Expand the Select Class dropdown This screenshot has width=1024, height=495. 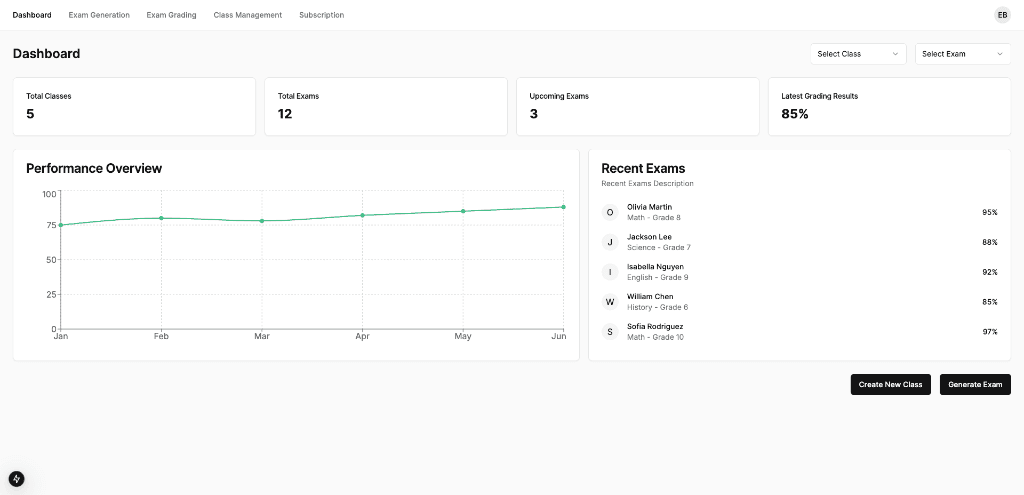pyautogui.click(x=858, y=54)
